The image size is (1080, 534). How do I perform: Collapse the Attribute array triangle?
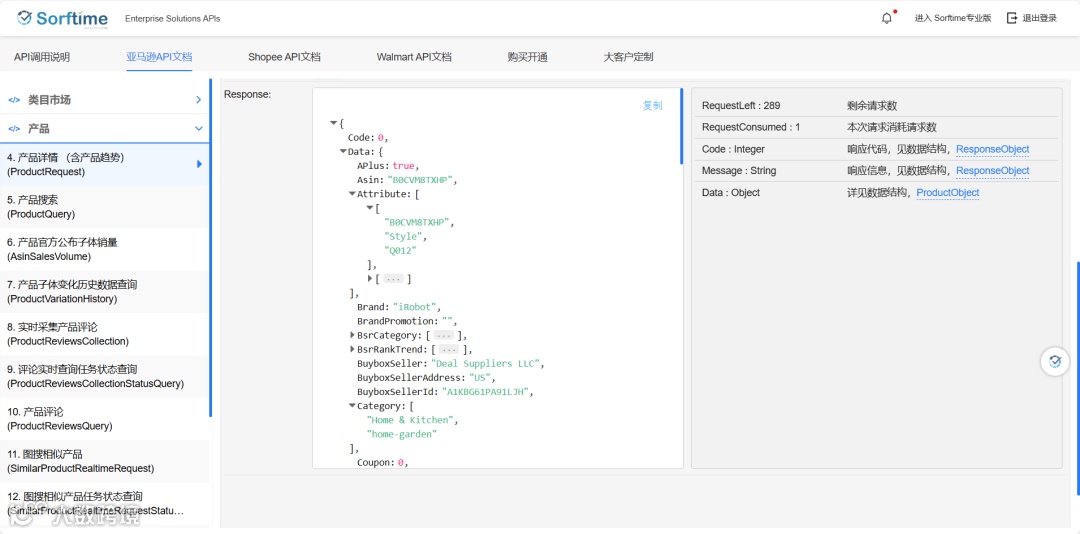351,194
